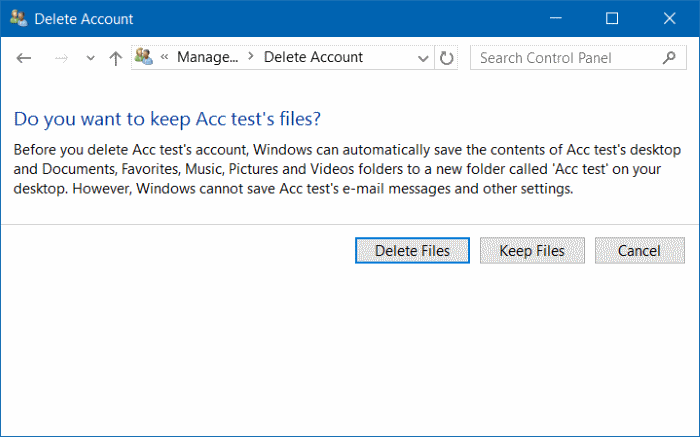Click the paragraph beginning 'Before you delete'
Image resolution: width=700 pixels, height=437 pixels.
(x=347, y=169)
